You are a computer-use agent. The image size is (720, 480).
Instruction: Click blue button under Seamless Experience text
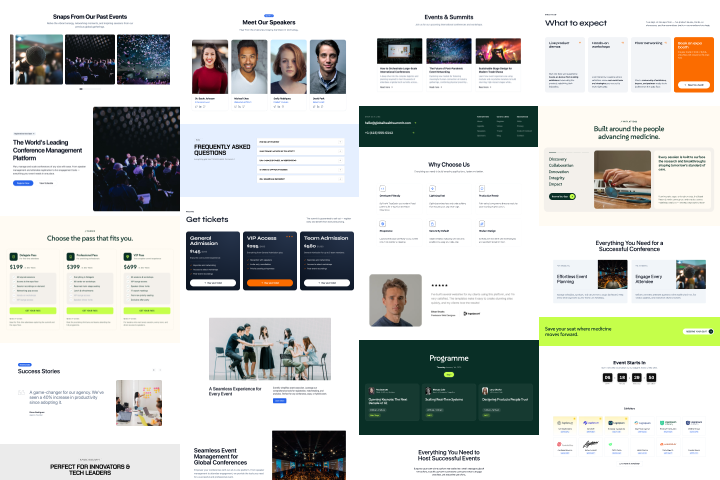click(280, 401)
